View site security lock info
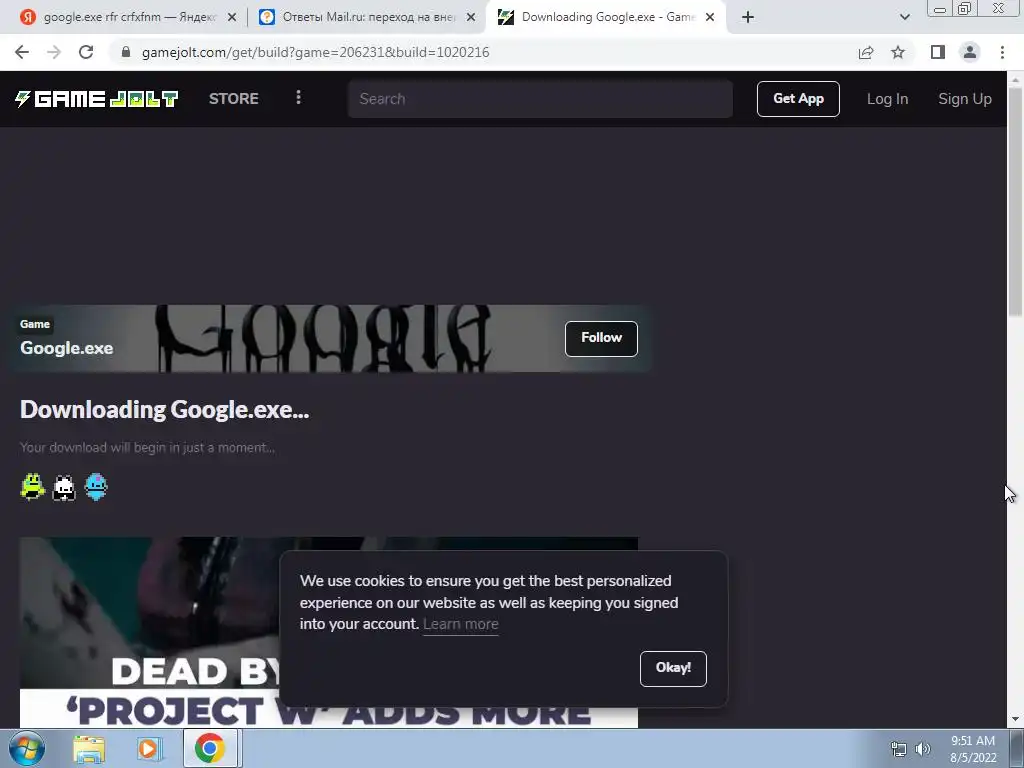 [x=126, y=52]
